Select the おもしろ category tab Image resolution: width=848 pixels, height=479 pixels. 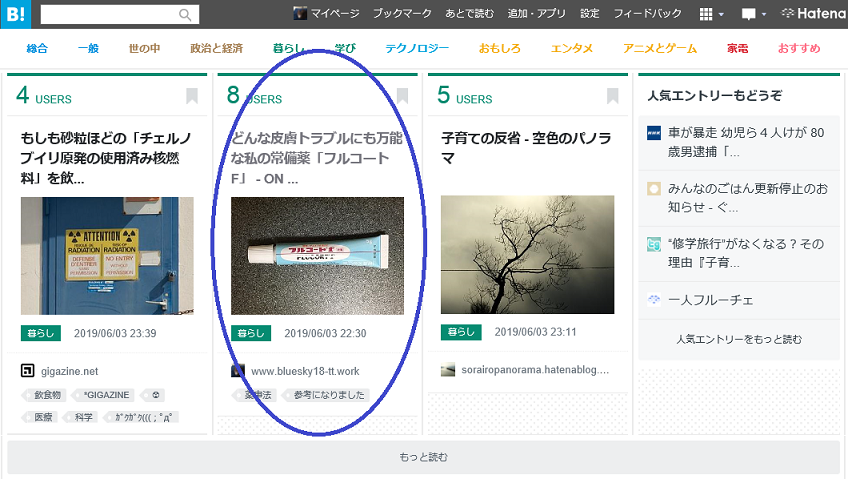pyautogui.click(x=499, y=49)
